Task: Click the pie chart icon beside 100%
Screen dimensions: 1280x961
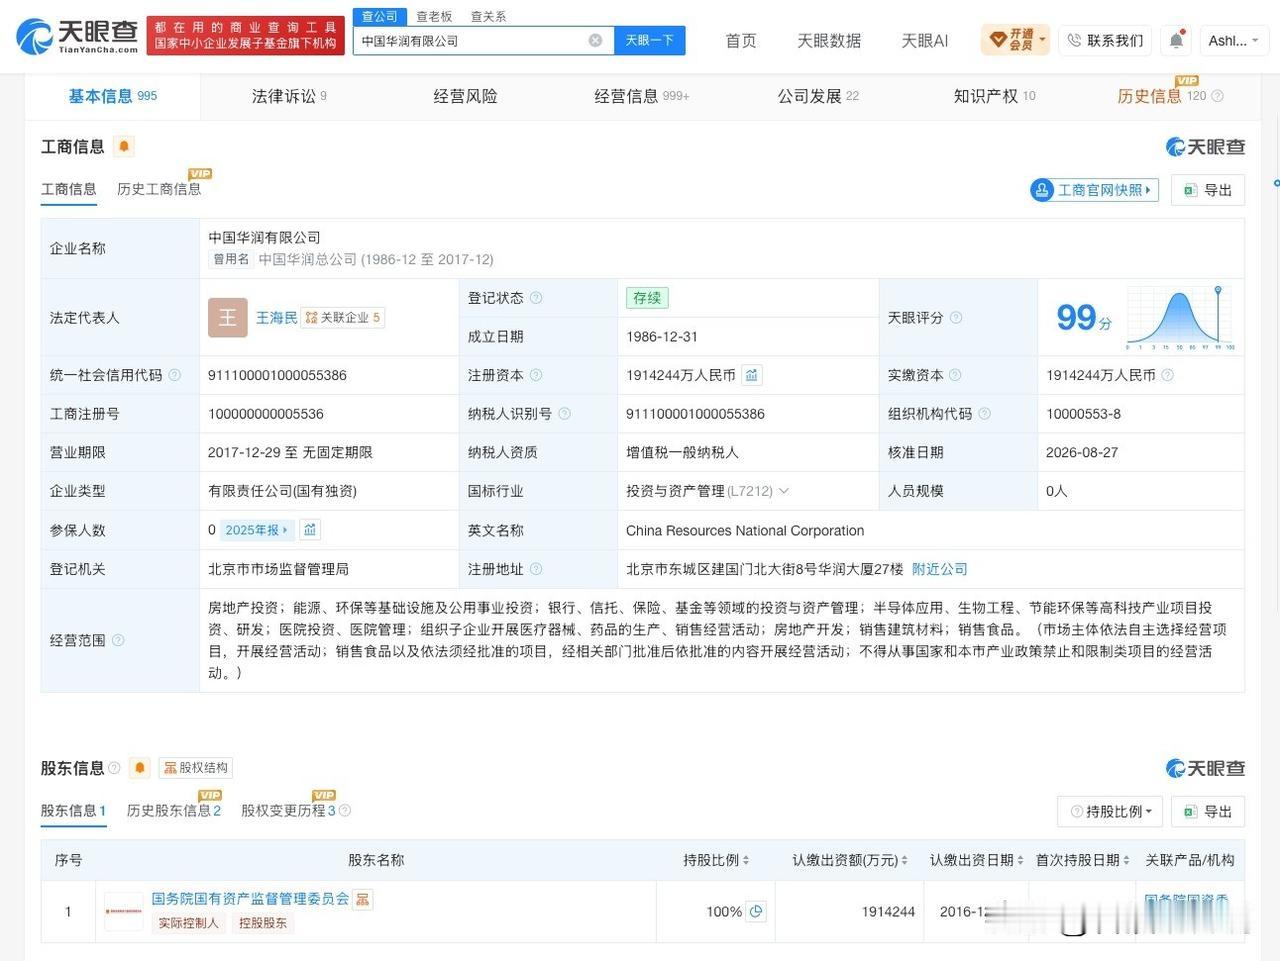Action: [756, 912]
